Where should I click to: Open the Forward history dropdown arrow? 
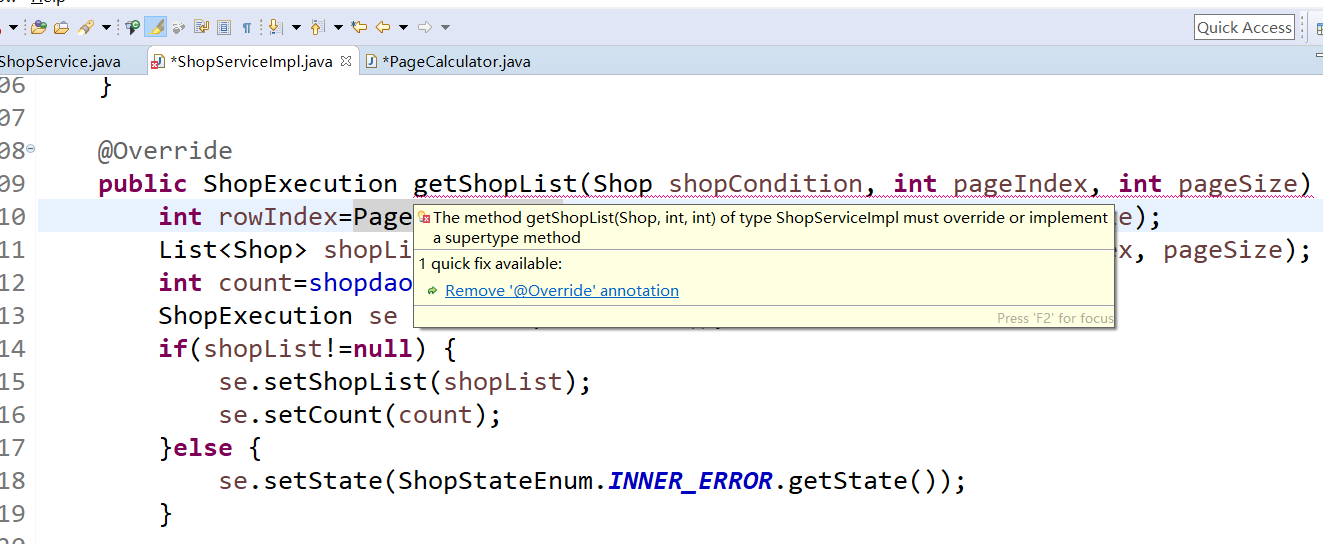[x=445, y=27]
